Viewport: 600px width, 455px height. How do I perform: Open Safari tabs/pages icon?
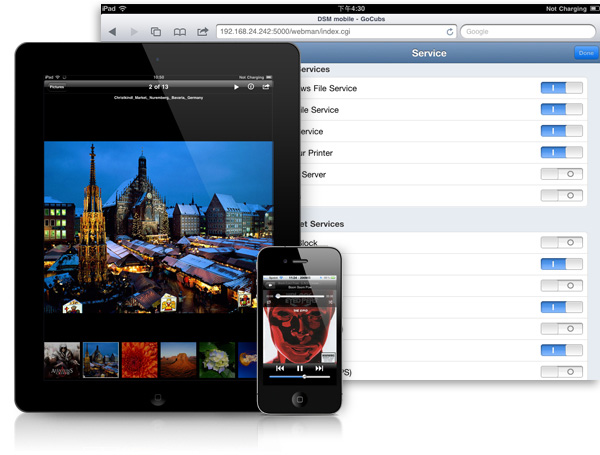pos(156,31)
